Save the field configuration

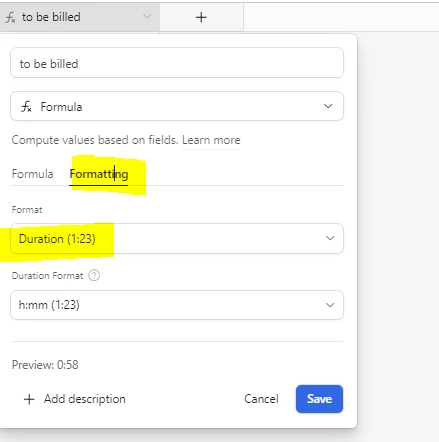pyautogui.click(x=319, y=399)
